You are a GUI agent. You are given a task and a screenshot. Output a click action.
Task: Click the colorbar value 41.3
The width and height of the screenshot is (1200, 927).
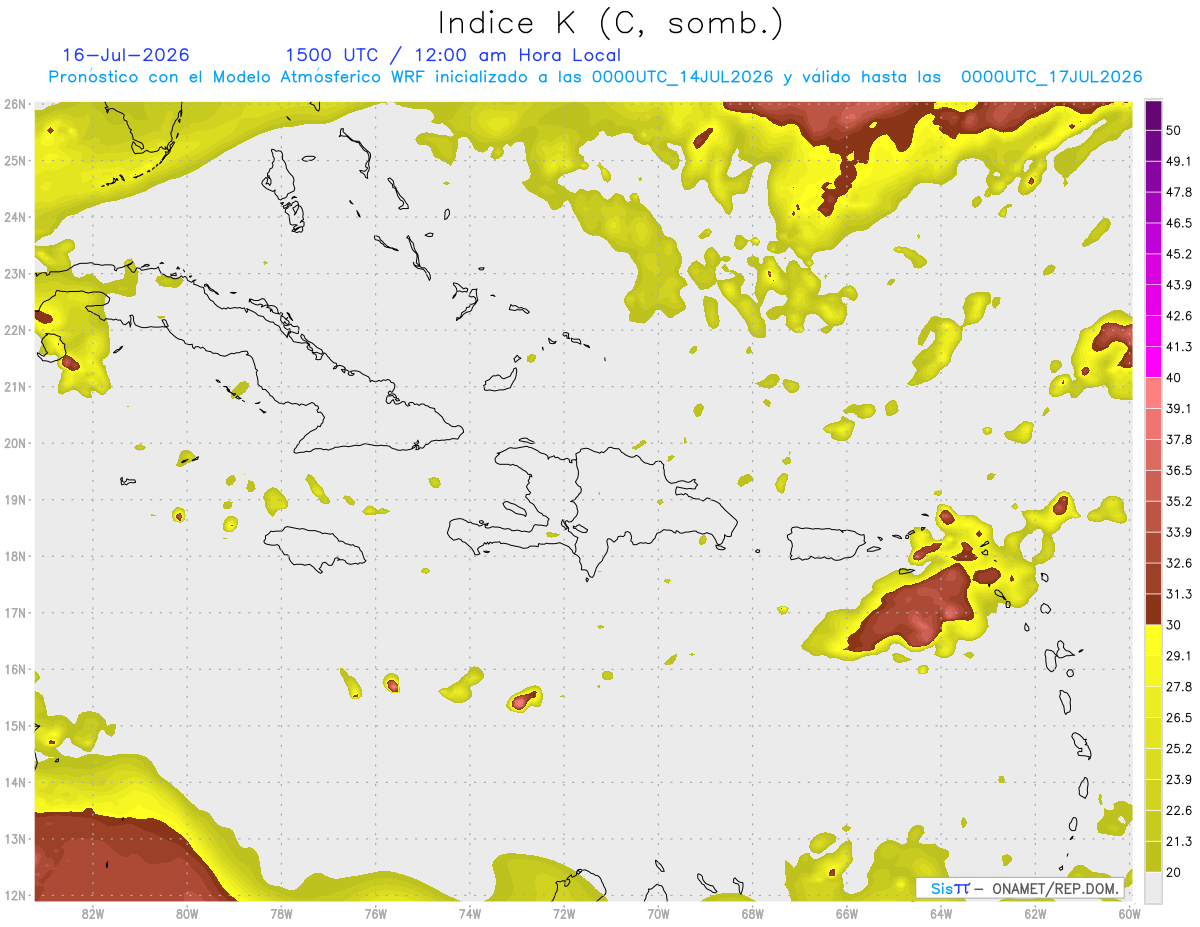[1179, 347]
